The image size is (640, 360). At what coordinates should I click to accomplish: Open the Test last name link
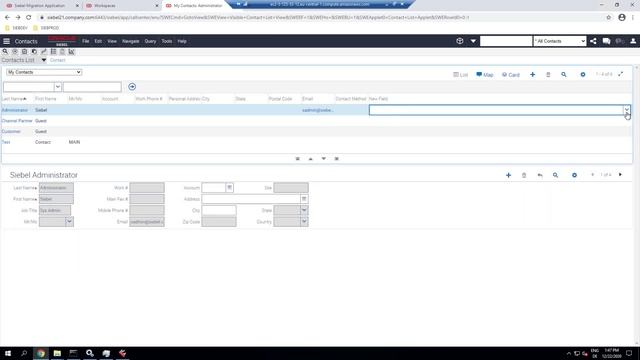6,142
